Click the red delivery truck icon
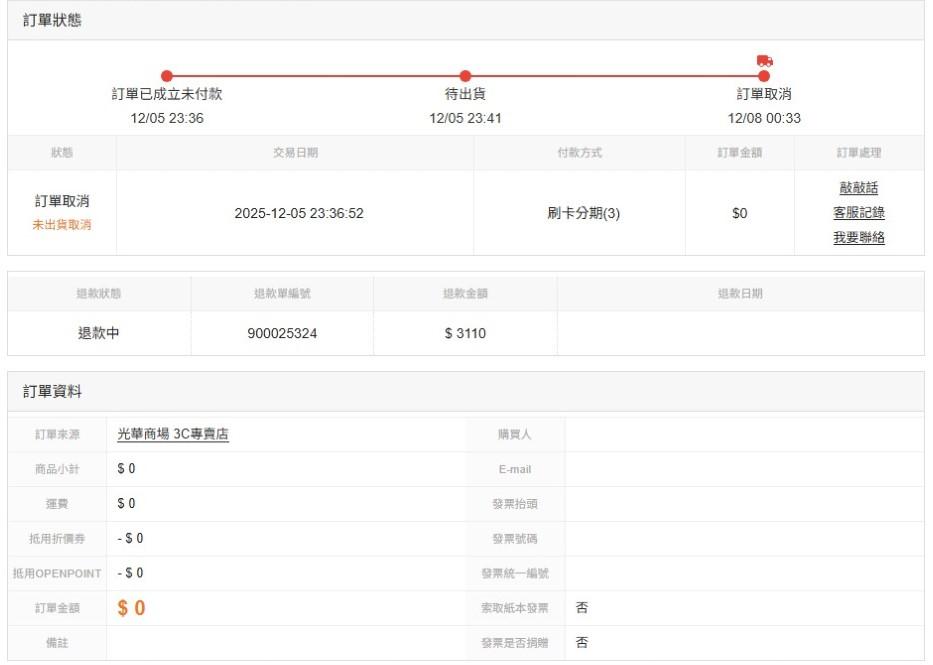The width and height of the screenshot is (933, 665). click(765, 61)
